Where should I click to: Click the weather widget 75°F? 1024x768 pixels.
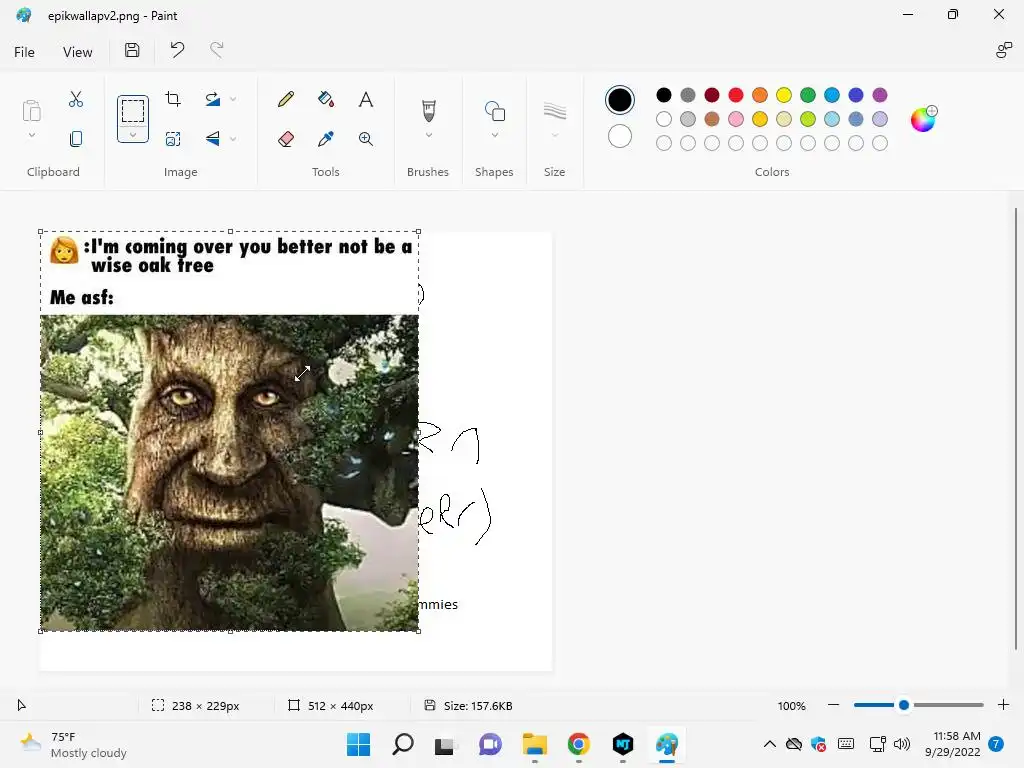(74, 744)
